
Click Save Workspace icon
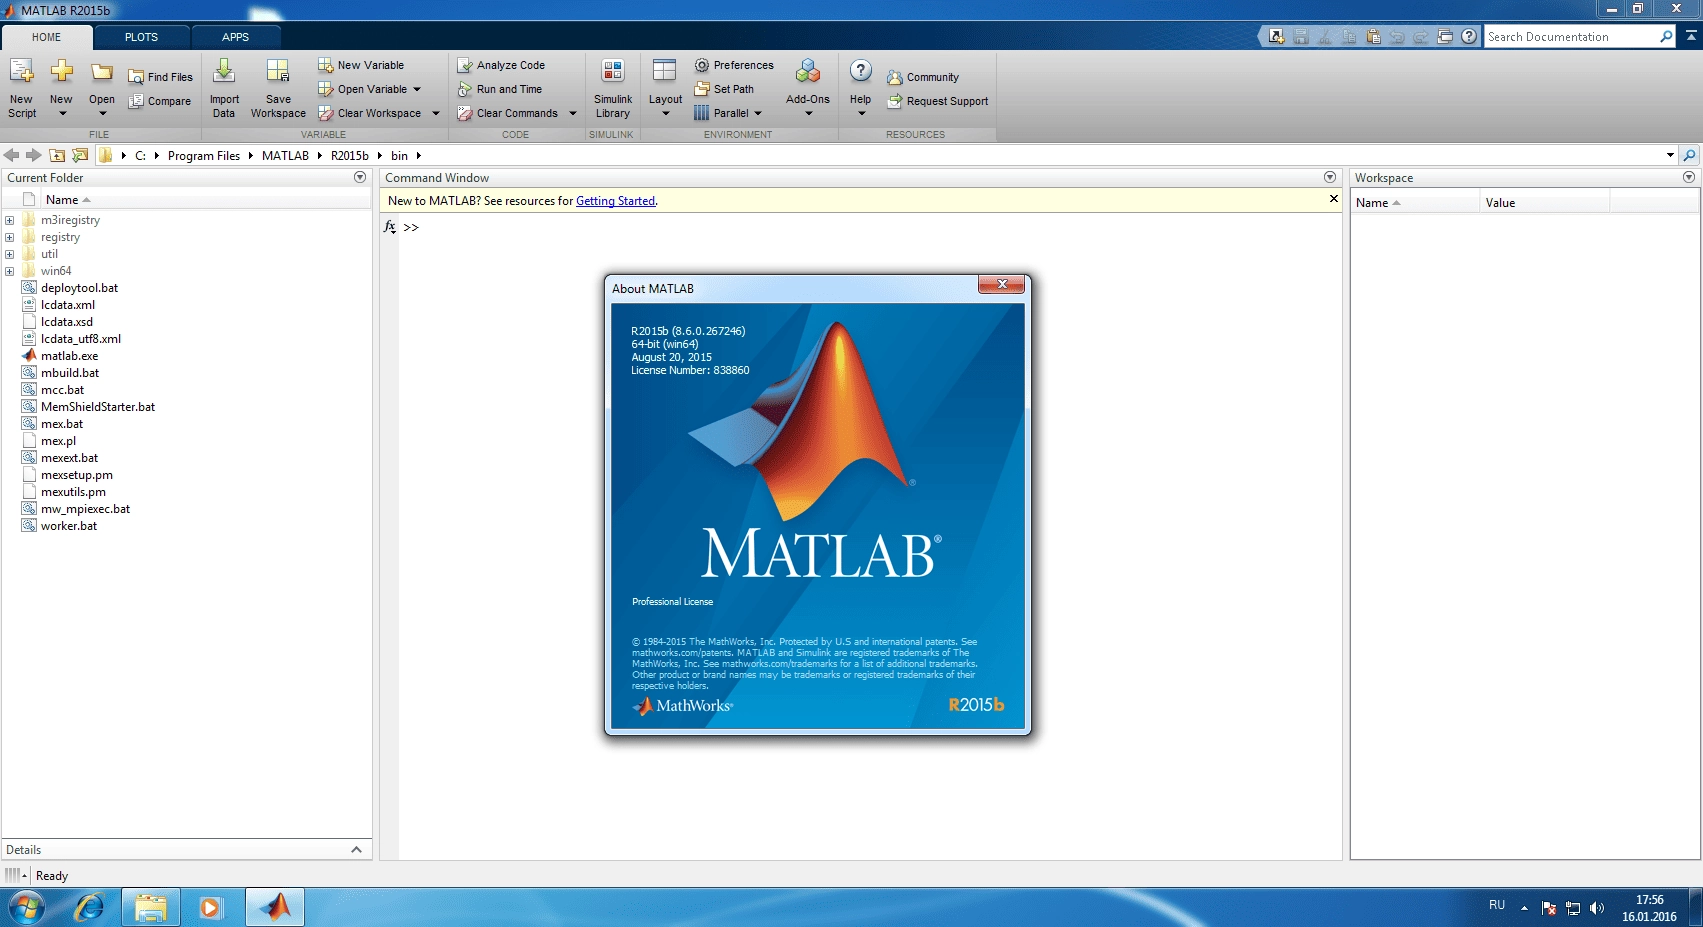(278, 71)
